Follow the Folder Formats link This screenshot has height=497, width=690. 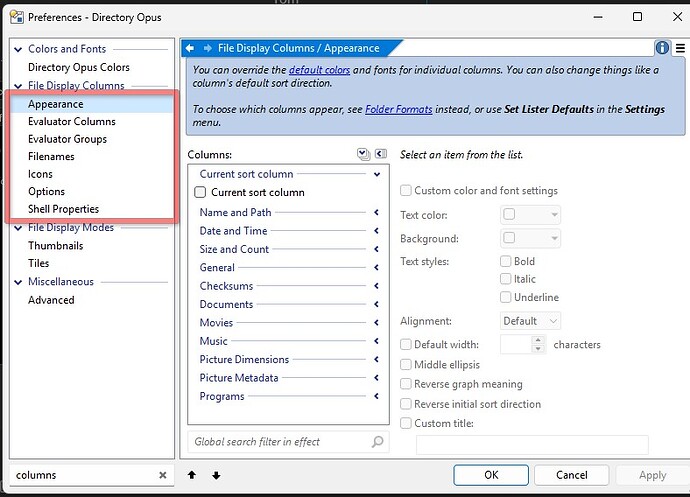click(x=399, y=109)
